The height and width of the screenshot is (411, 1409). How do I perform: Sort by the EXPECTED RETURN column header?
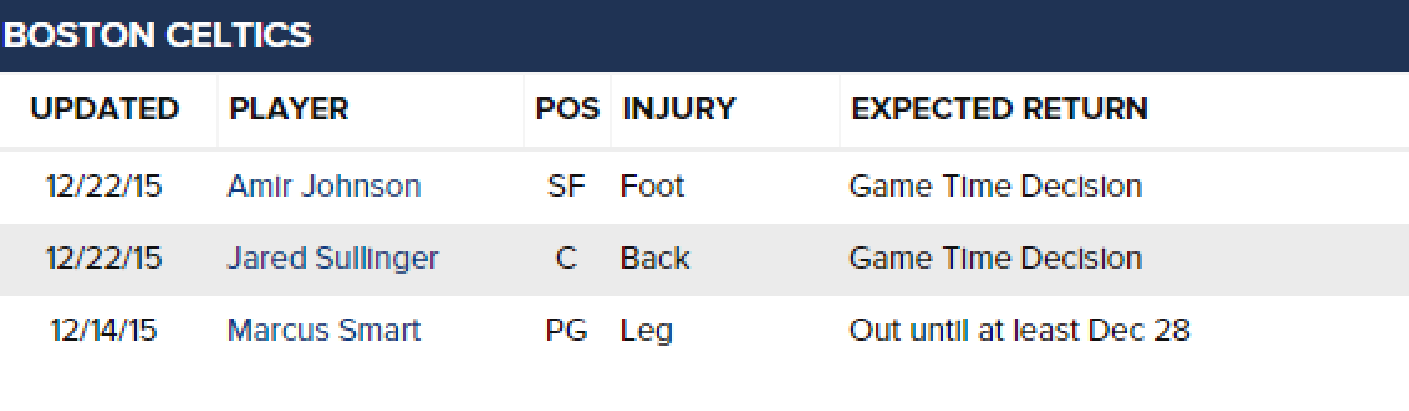(x=999, y=109)
